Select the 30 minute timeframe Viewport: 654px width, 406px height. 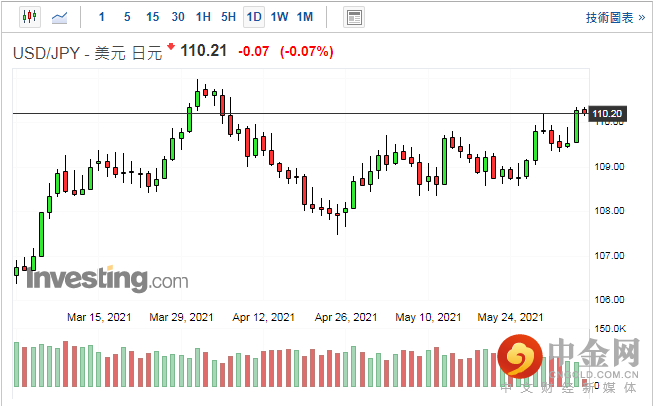178,17
